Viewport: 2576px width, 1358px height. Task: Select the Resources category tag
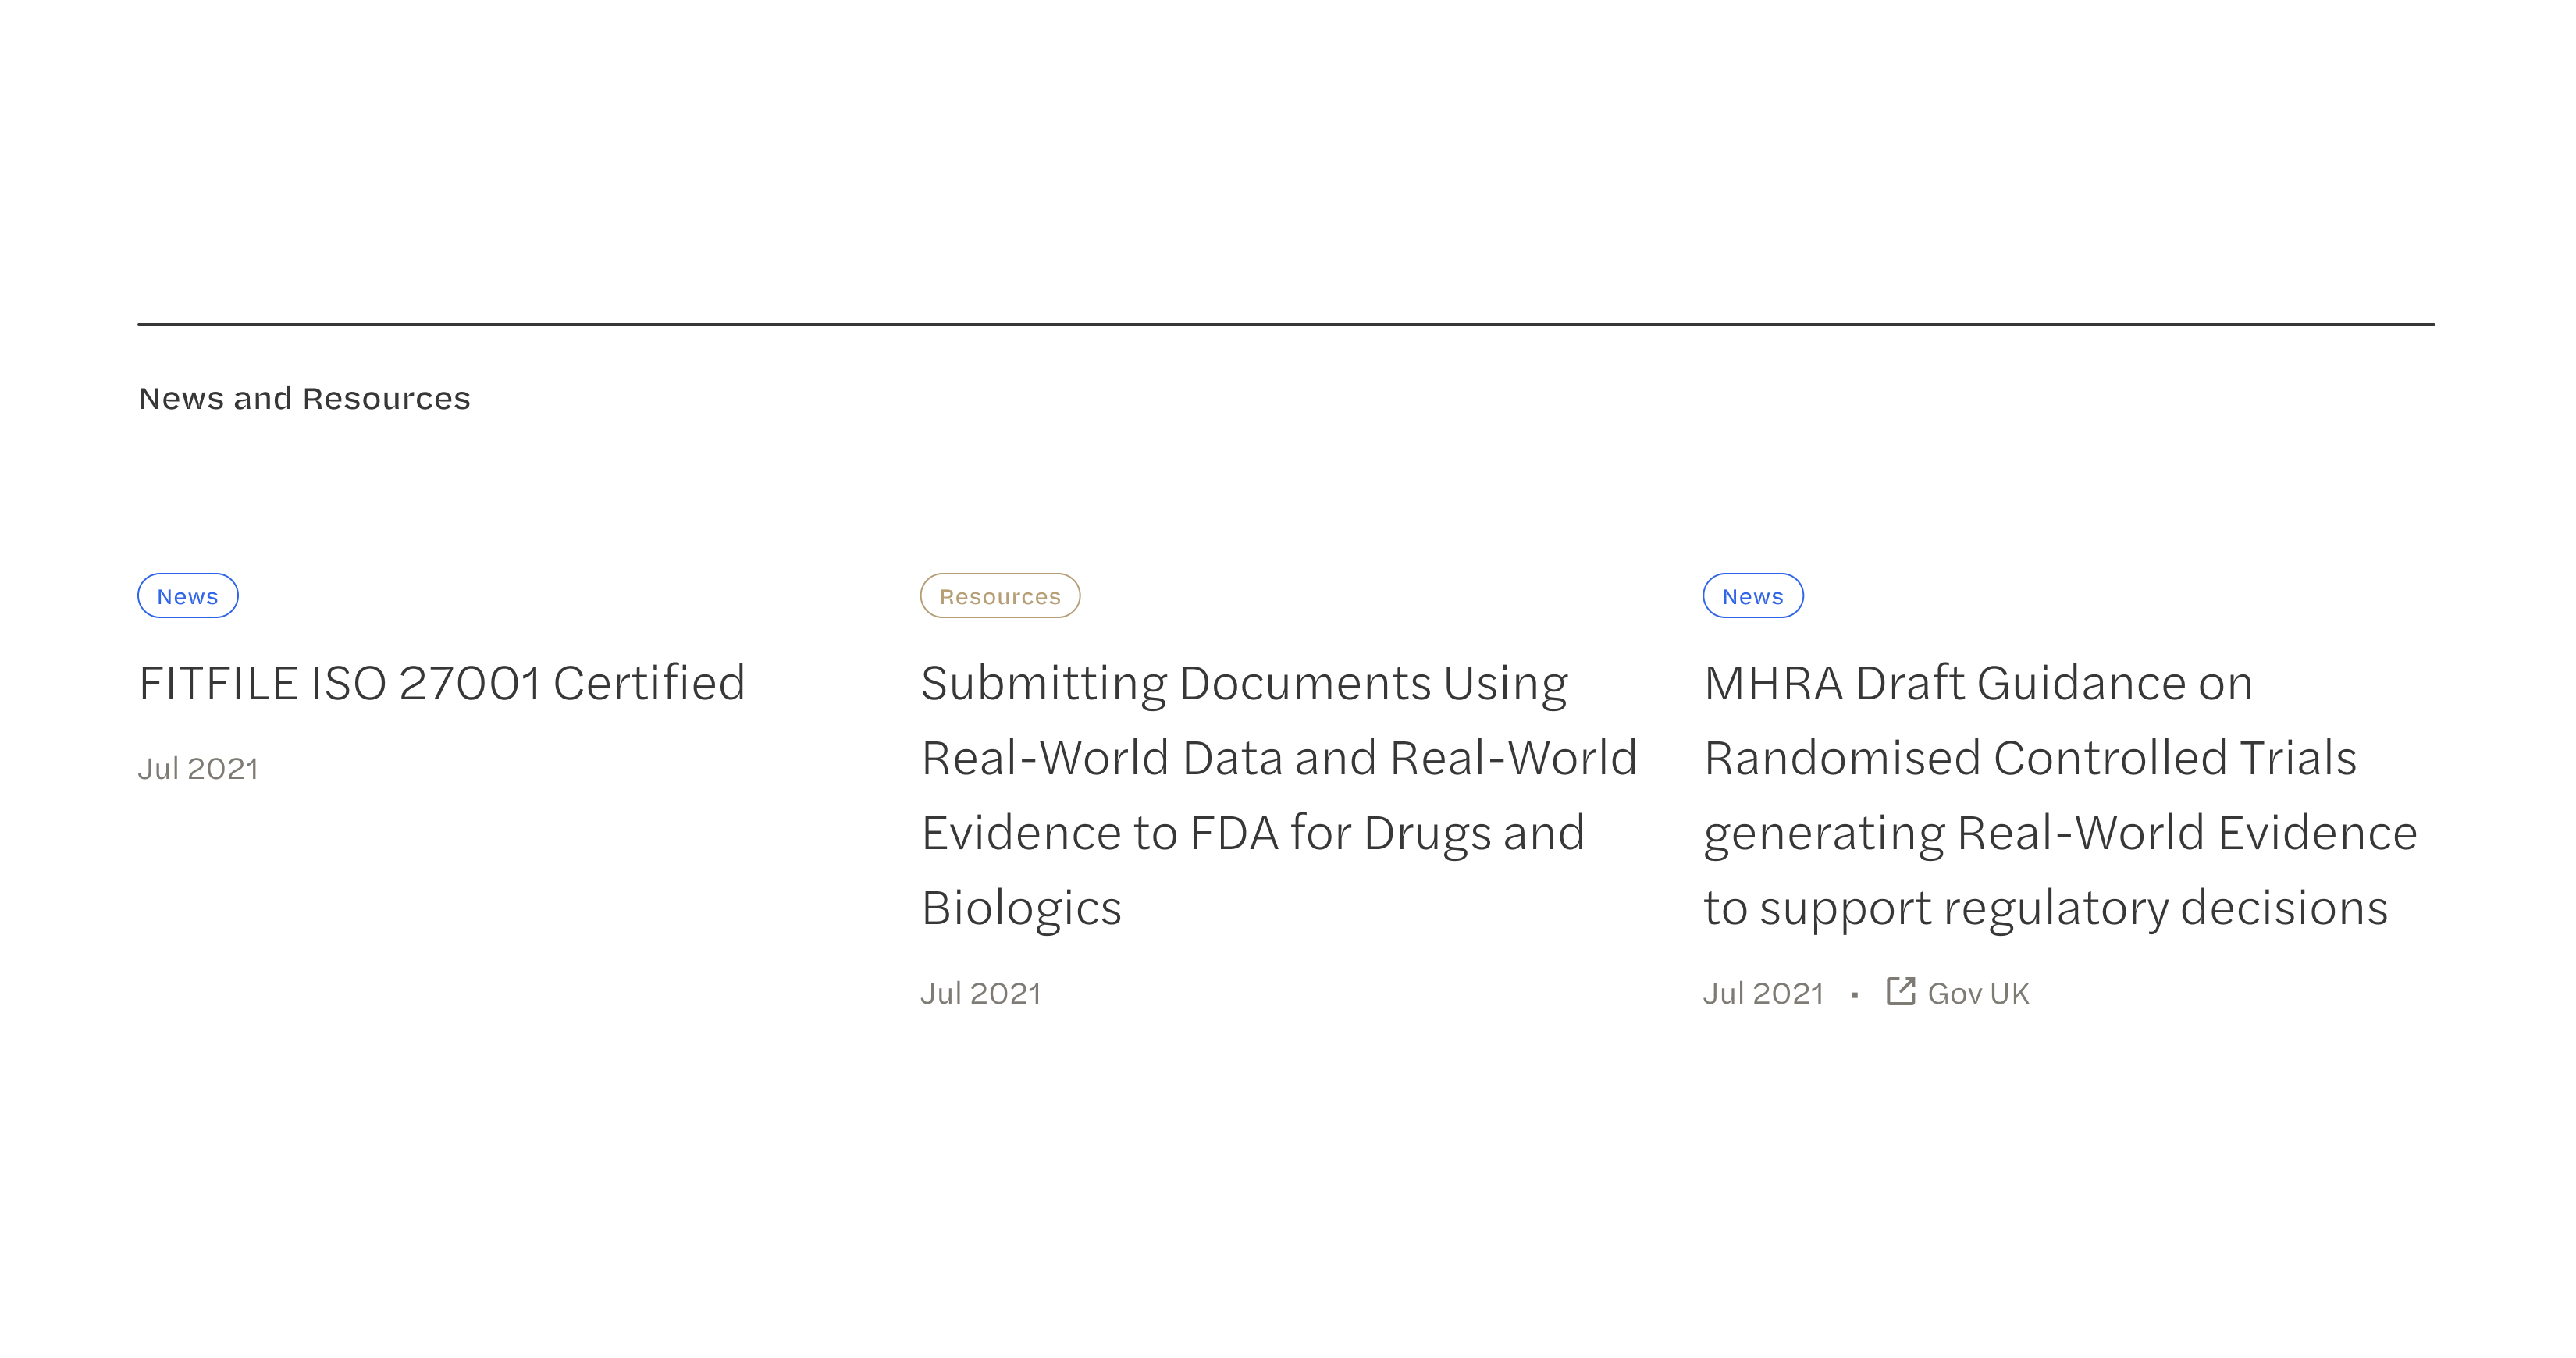1000,596
